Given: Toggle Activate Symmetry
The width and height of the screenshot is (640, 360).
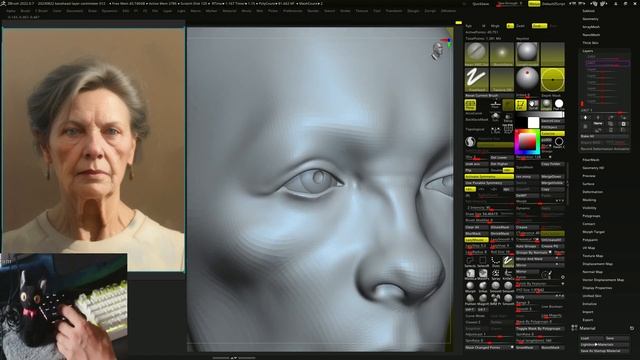Looking at the screenshot, I should (489, 177).
